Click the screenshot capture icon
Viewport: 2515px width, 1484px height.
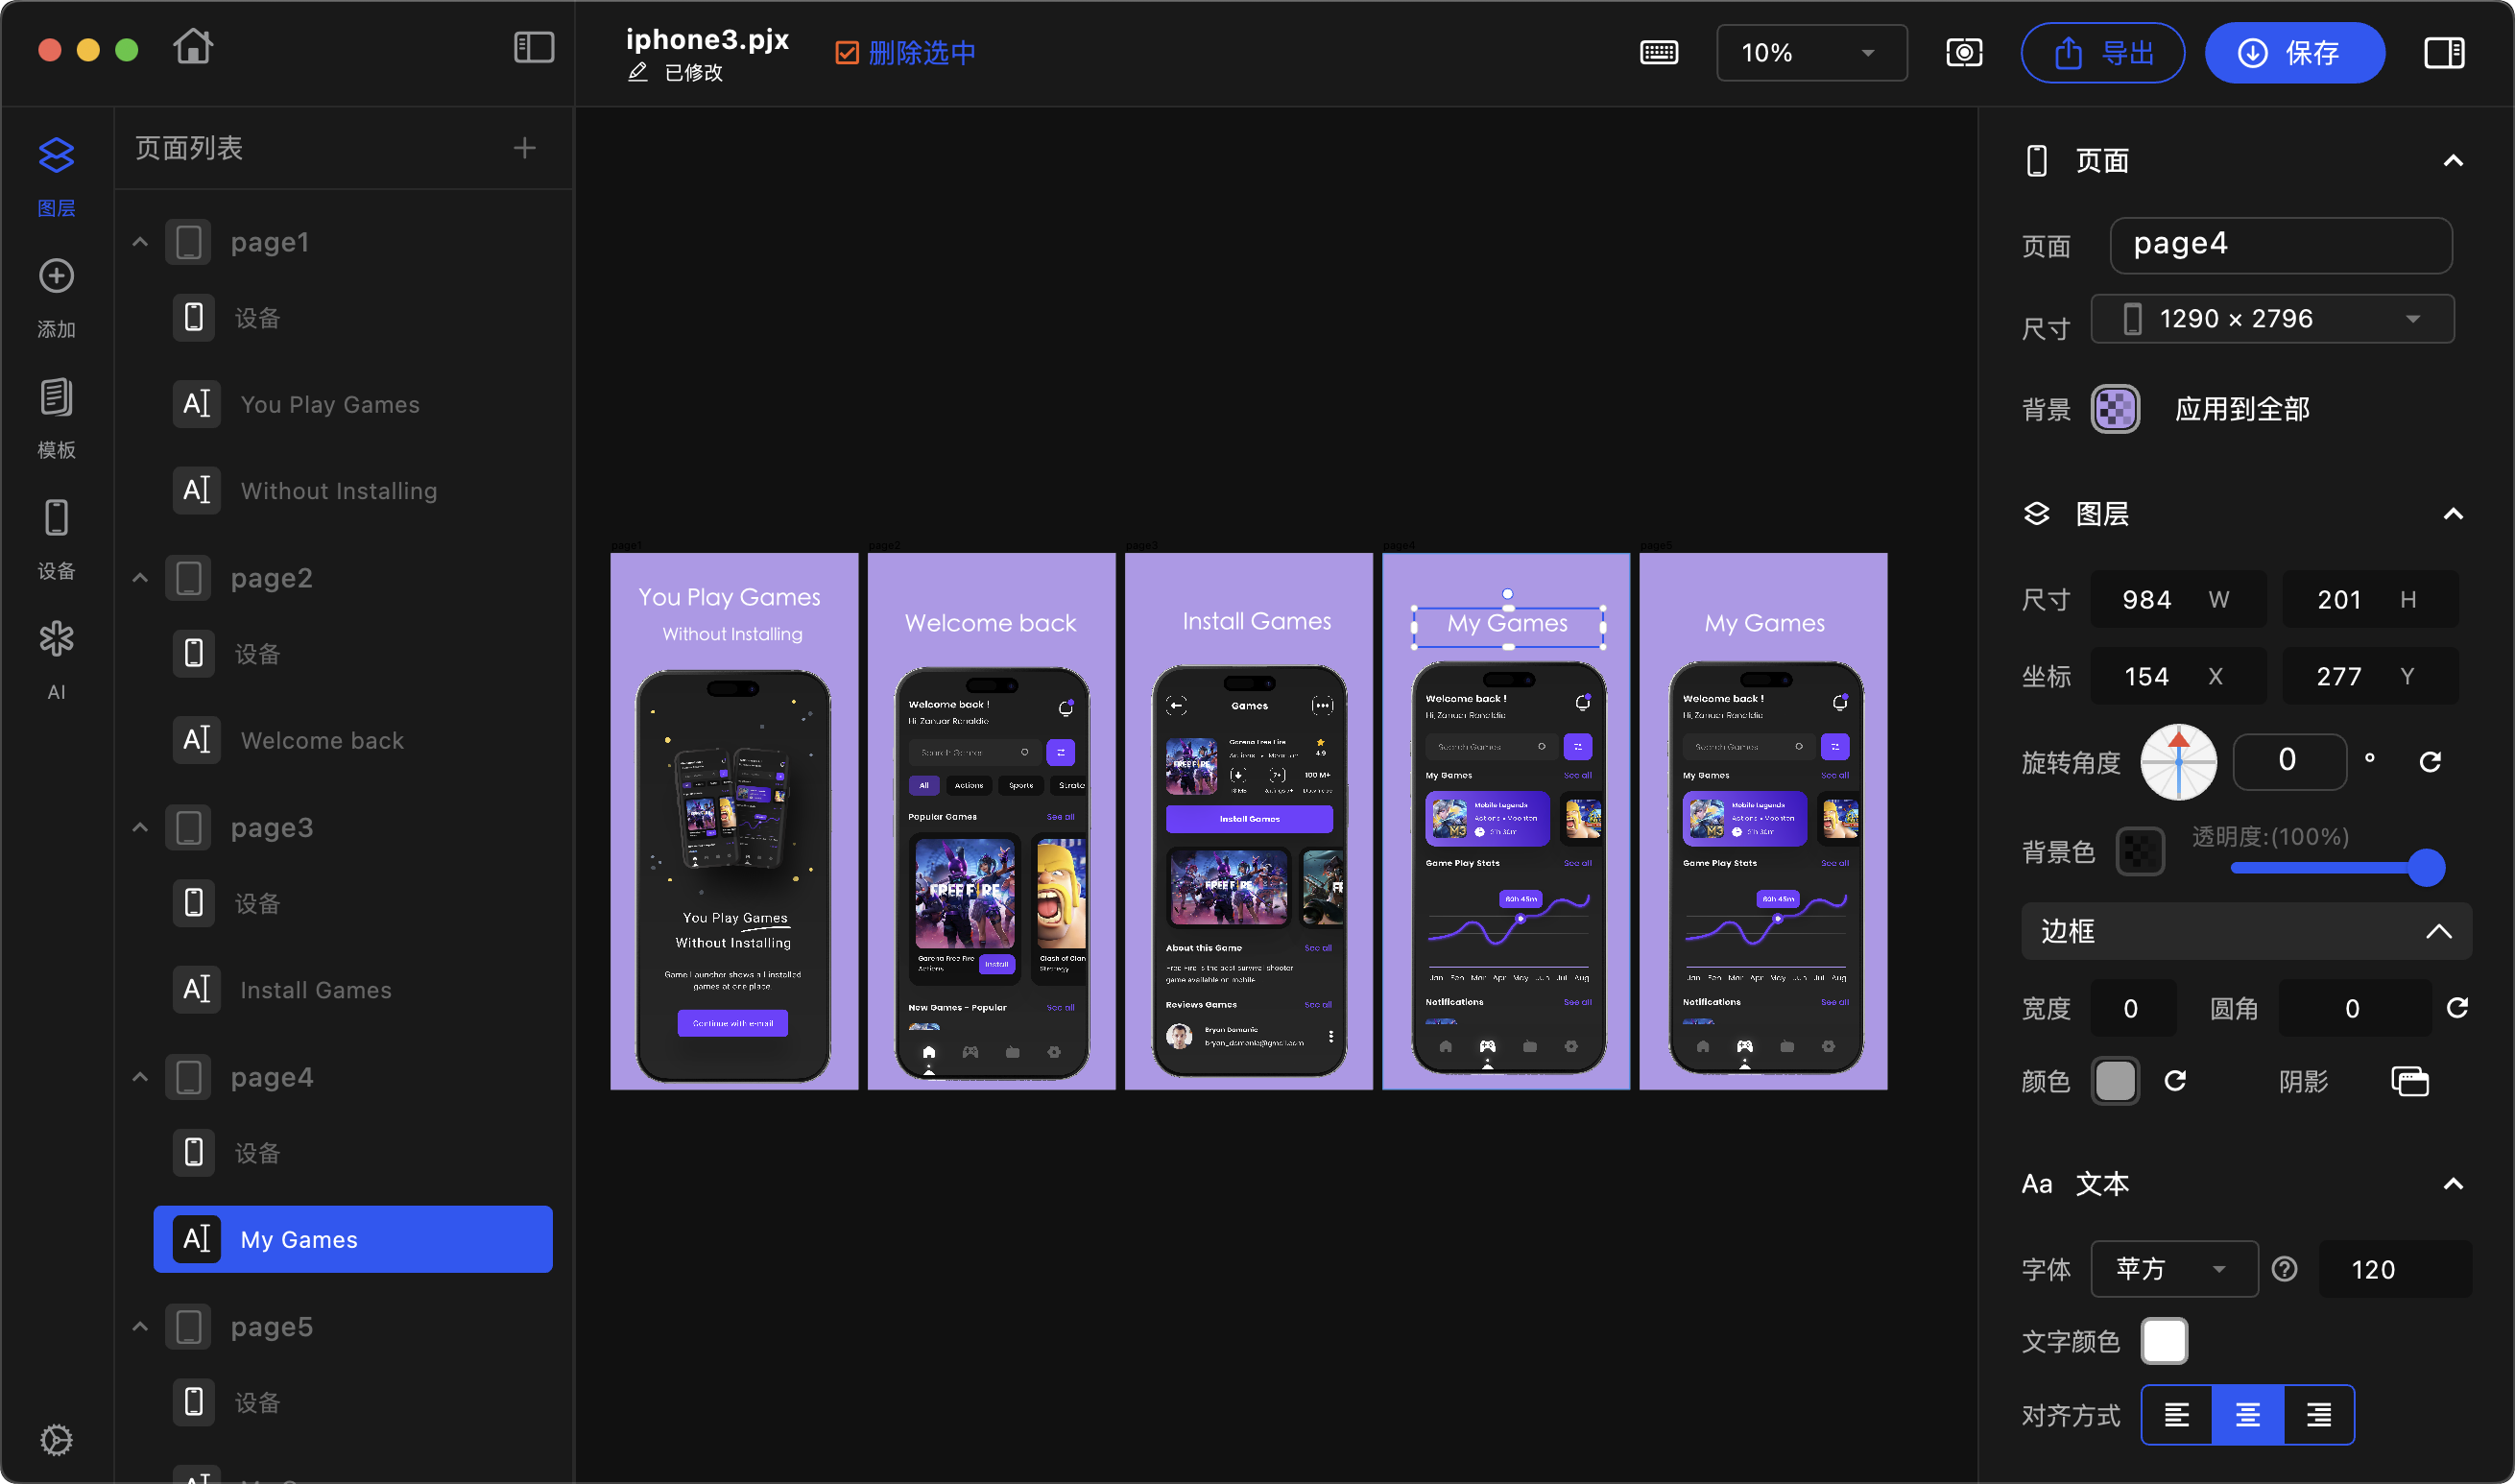coord(1964,52)
